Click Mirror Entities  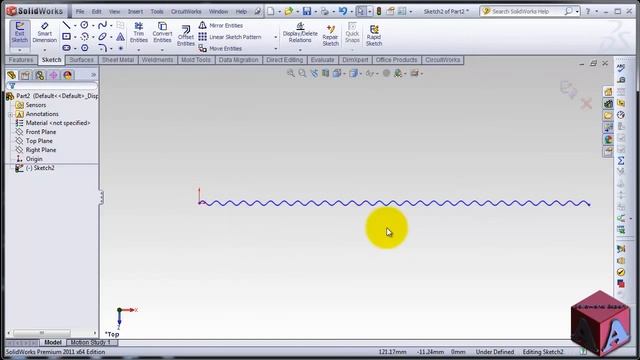coord(221,25)
